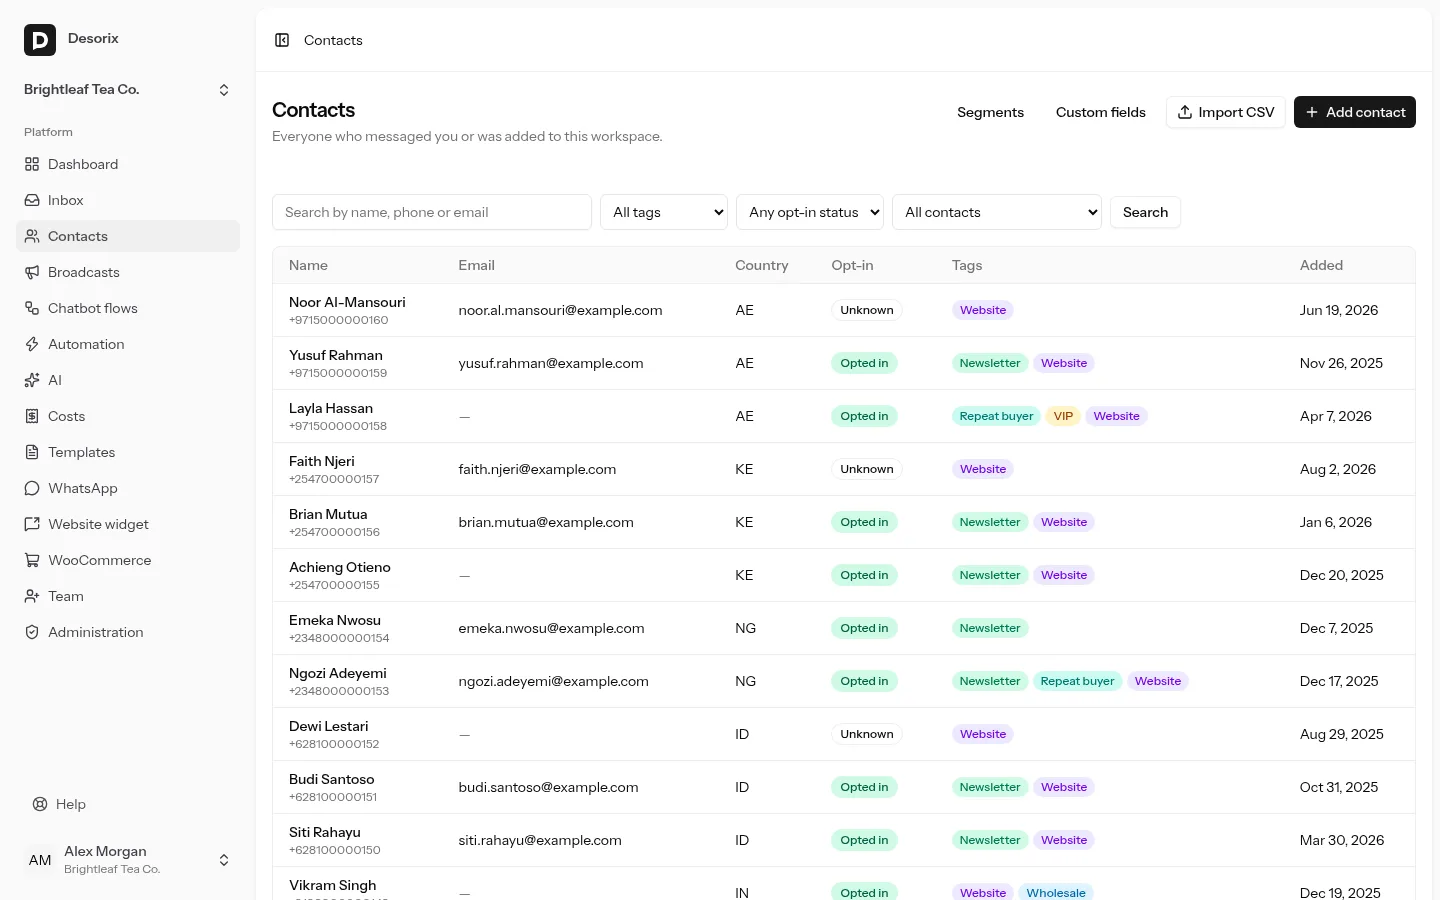
Task: Click Noor Al-Mansouri's Website tag
Action: [x=983, y=310]
